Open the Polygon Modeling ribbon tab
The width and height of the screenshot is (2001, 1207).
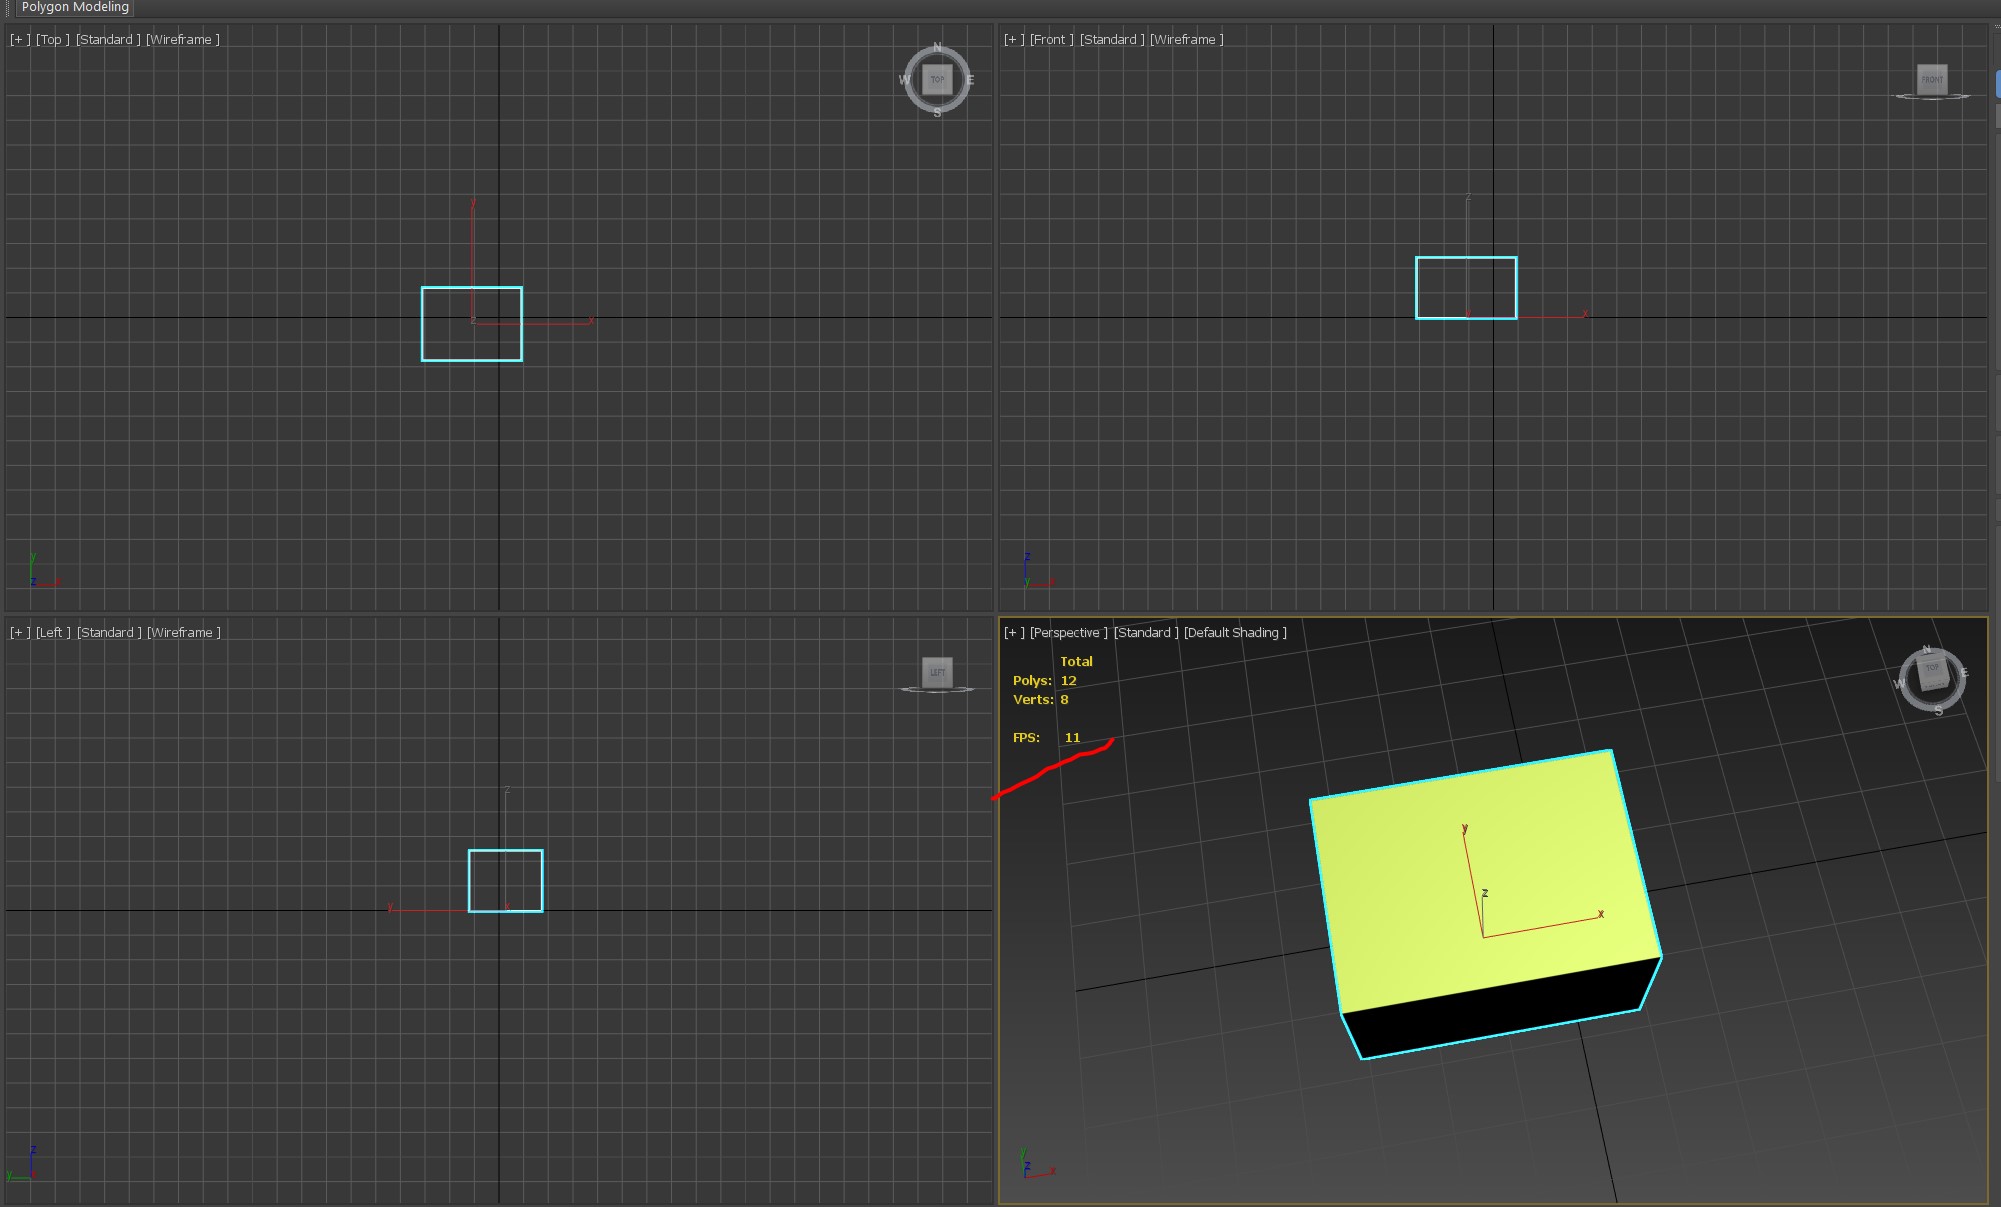click(75, 7)
